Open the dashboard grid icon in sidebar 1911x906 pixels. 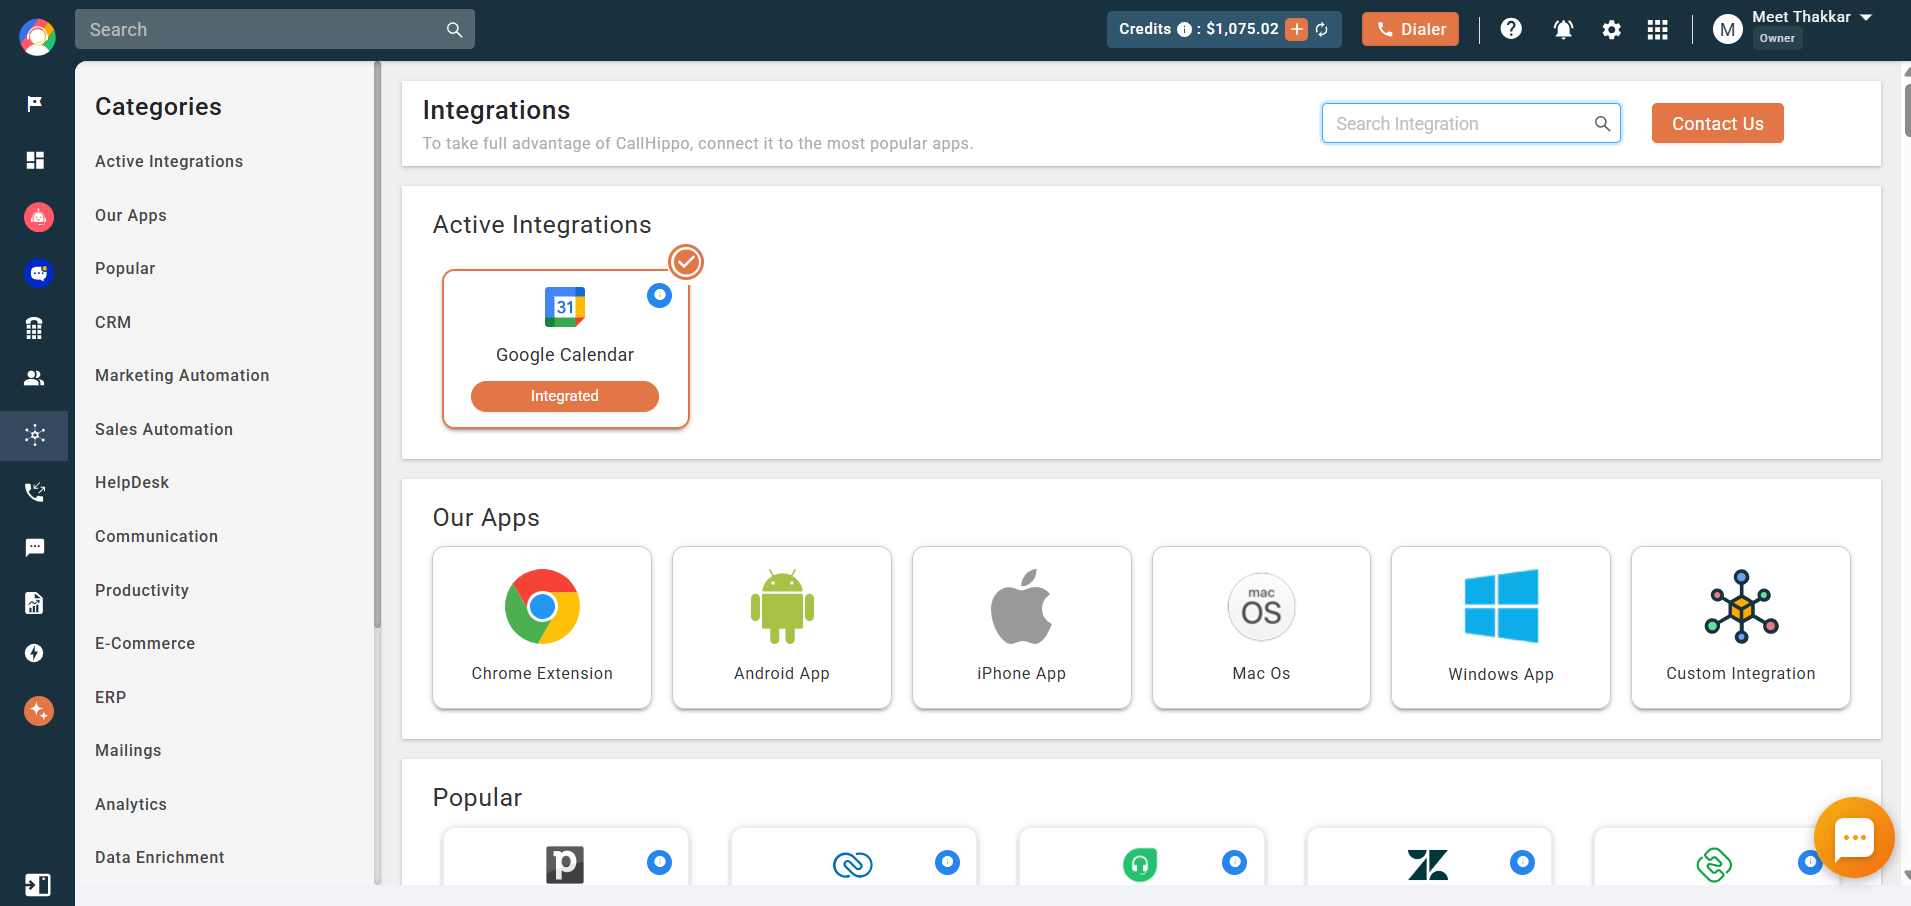[x=35, y=160]
